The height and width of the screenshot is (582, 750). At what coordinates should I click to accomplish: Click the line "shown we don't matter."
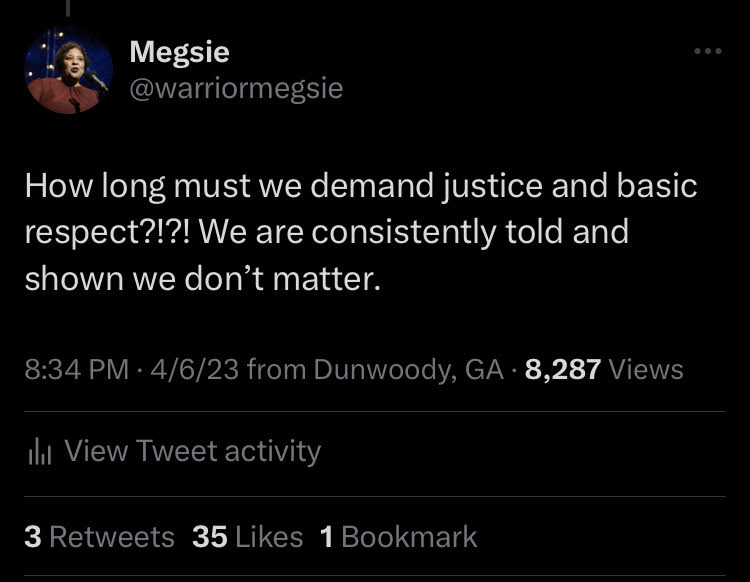point(203,279)
